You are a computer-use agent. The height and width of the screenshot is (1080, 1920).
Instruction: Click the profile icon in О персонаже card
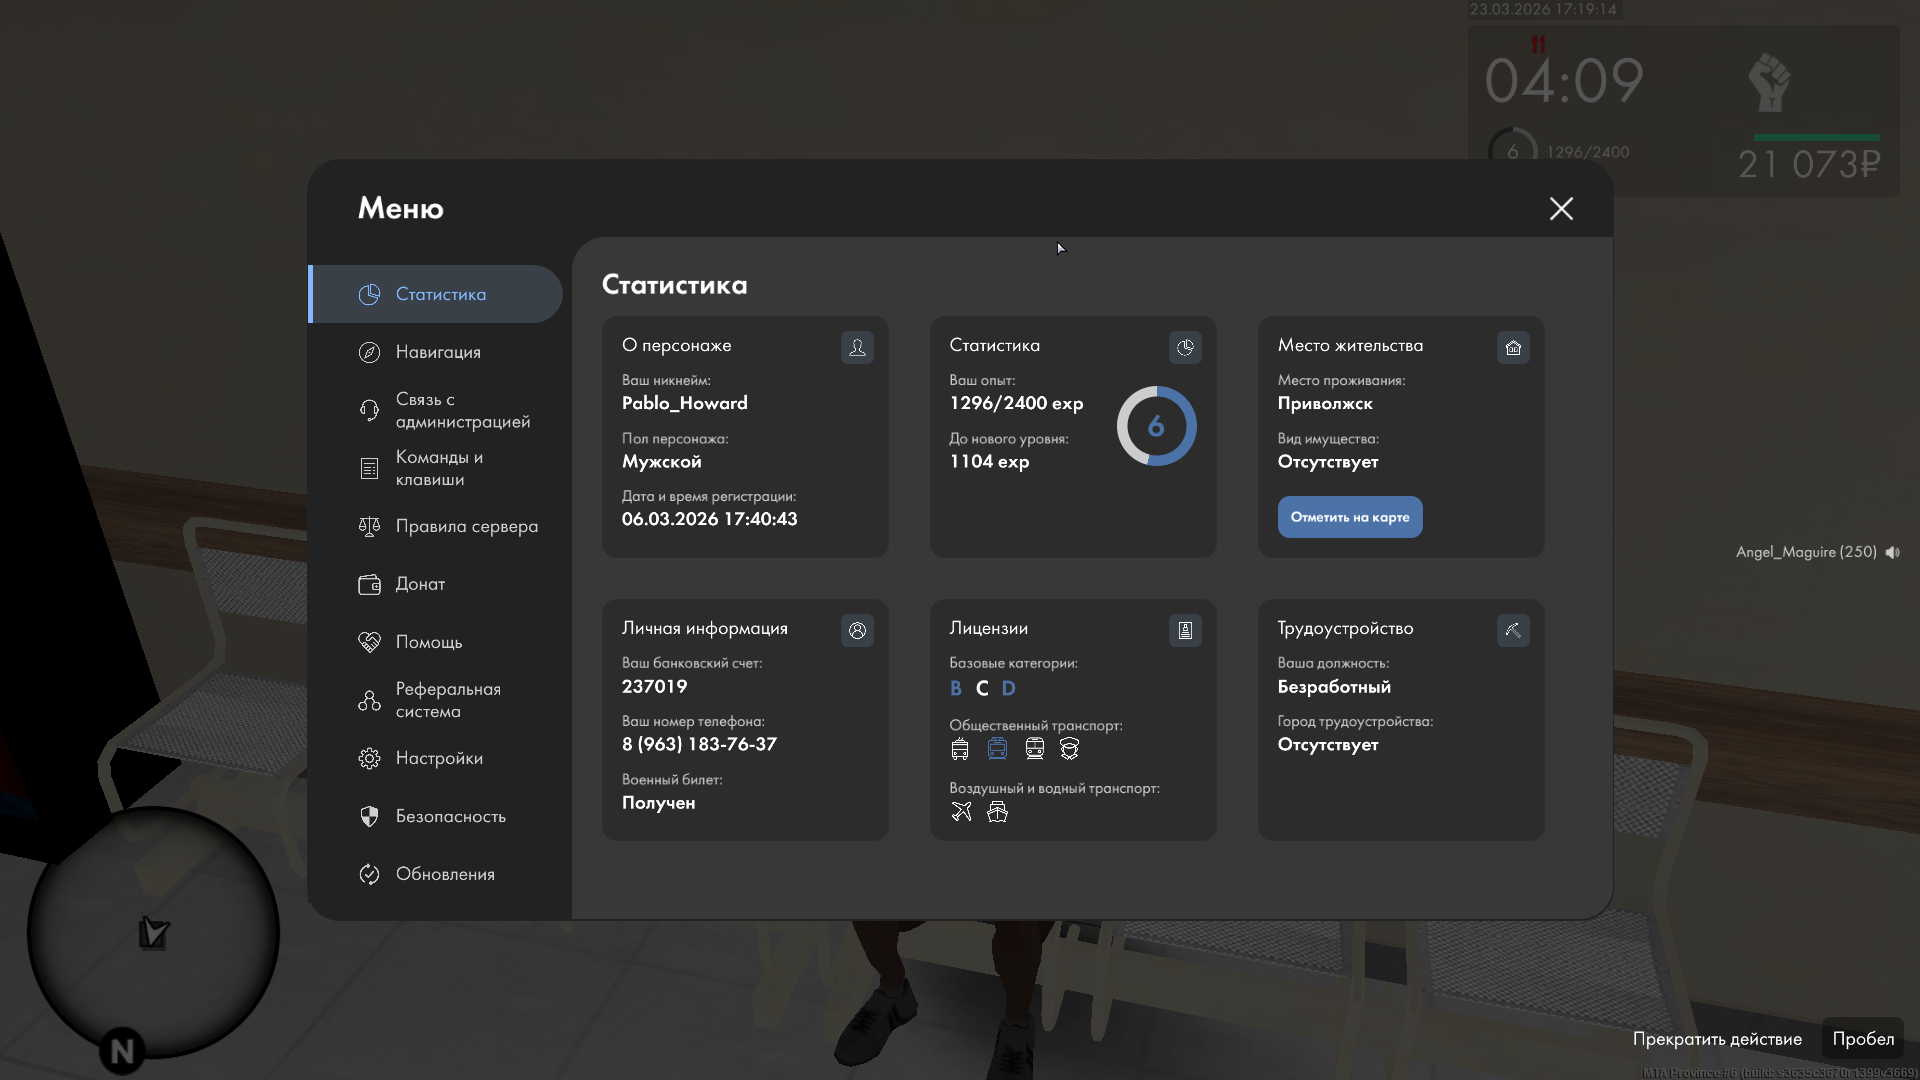(857, 347)
